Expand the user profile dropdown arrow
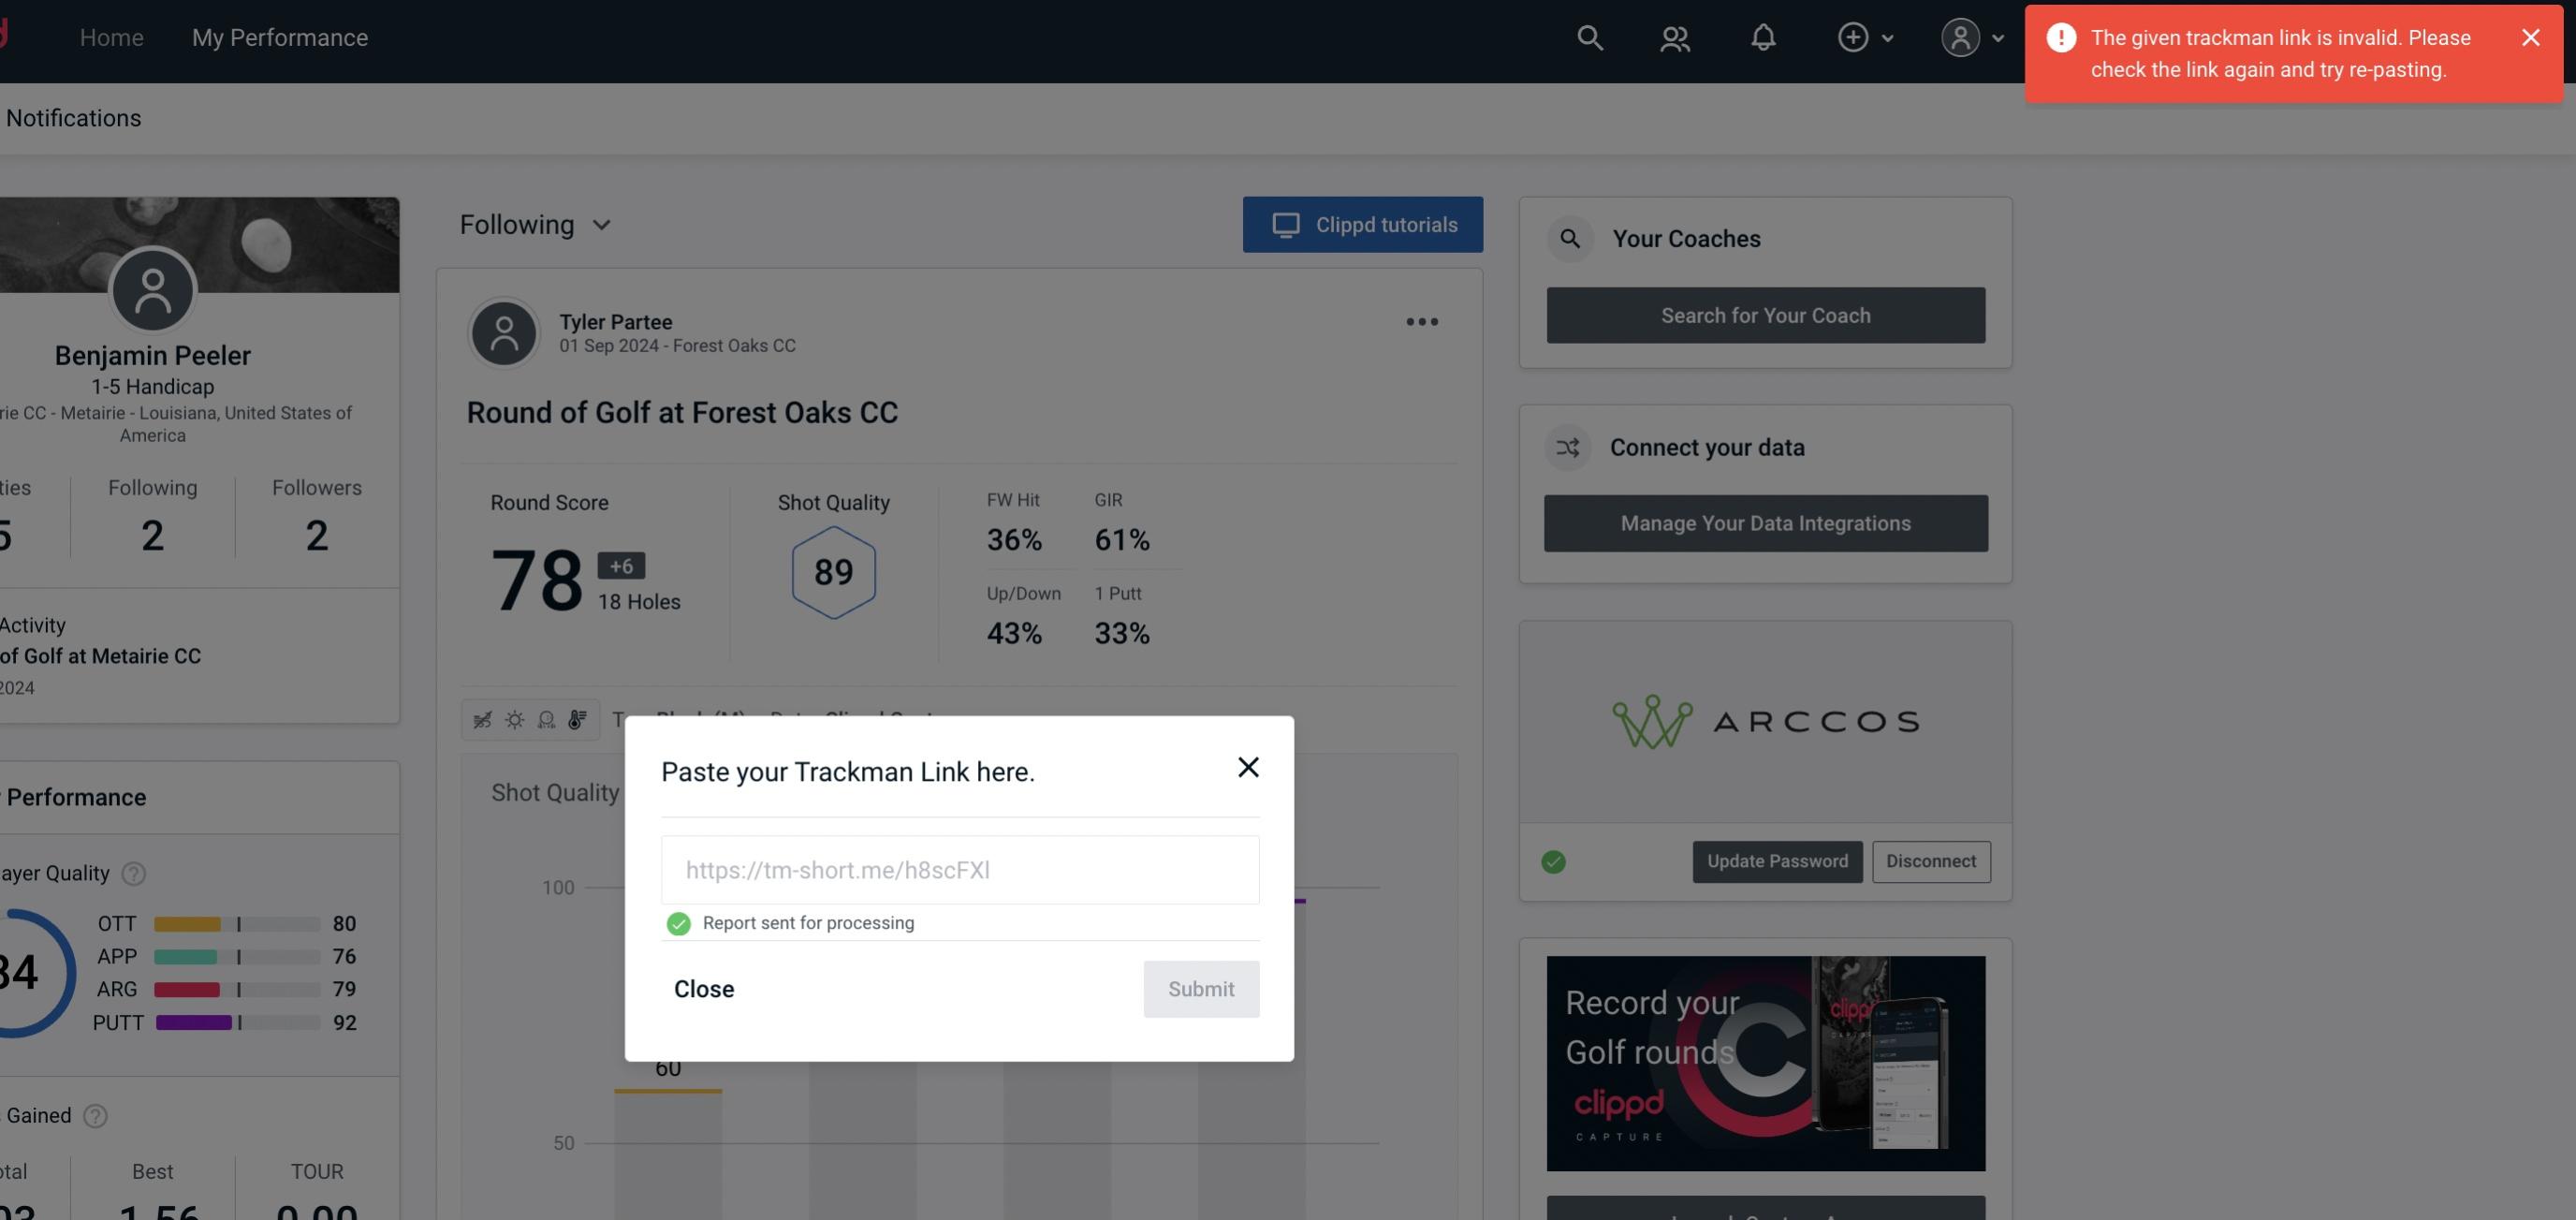 point(1998,37)
